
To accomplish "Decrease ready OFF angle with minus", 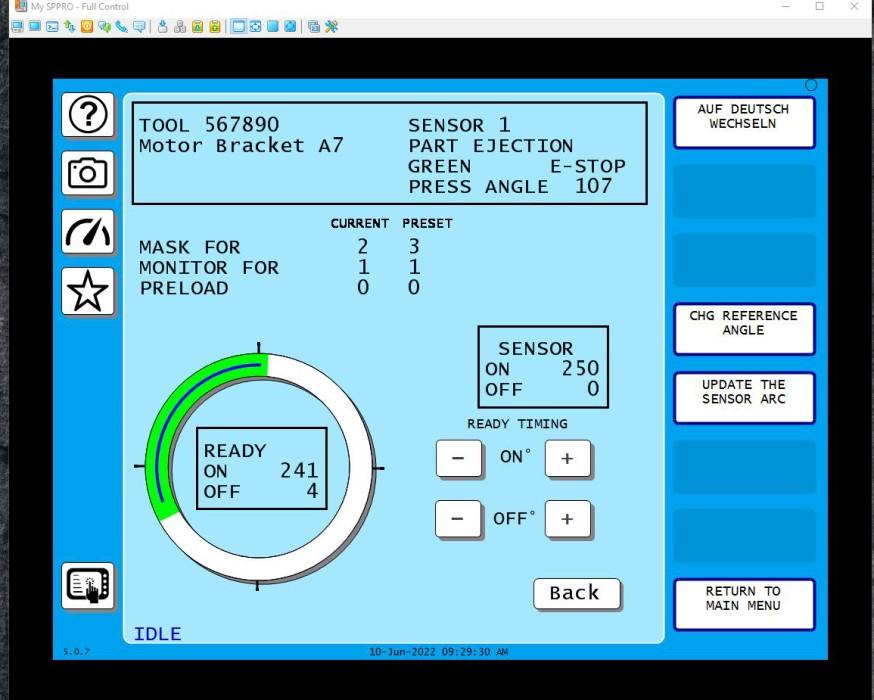I will [x=458, y=519].
